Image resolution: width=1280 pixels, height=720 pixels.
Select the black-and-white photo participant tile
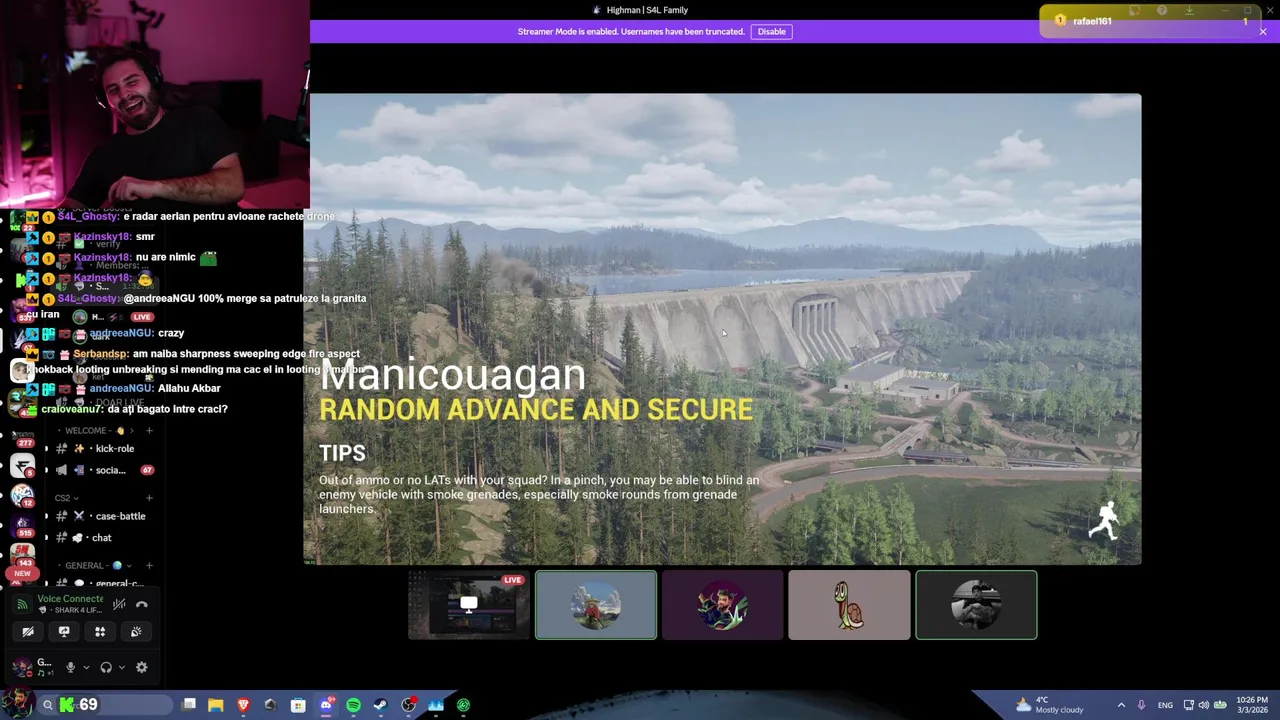pos(976,605)
